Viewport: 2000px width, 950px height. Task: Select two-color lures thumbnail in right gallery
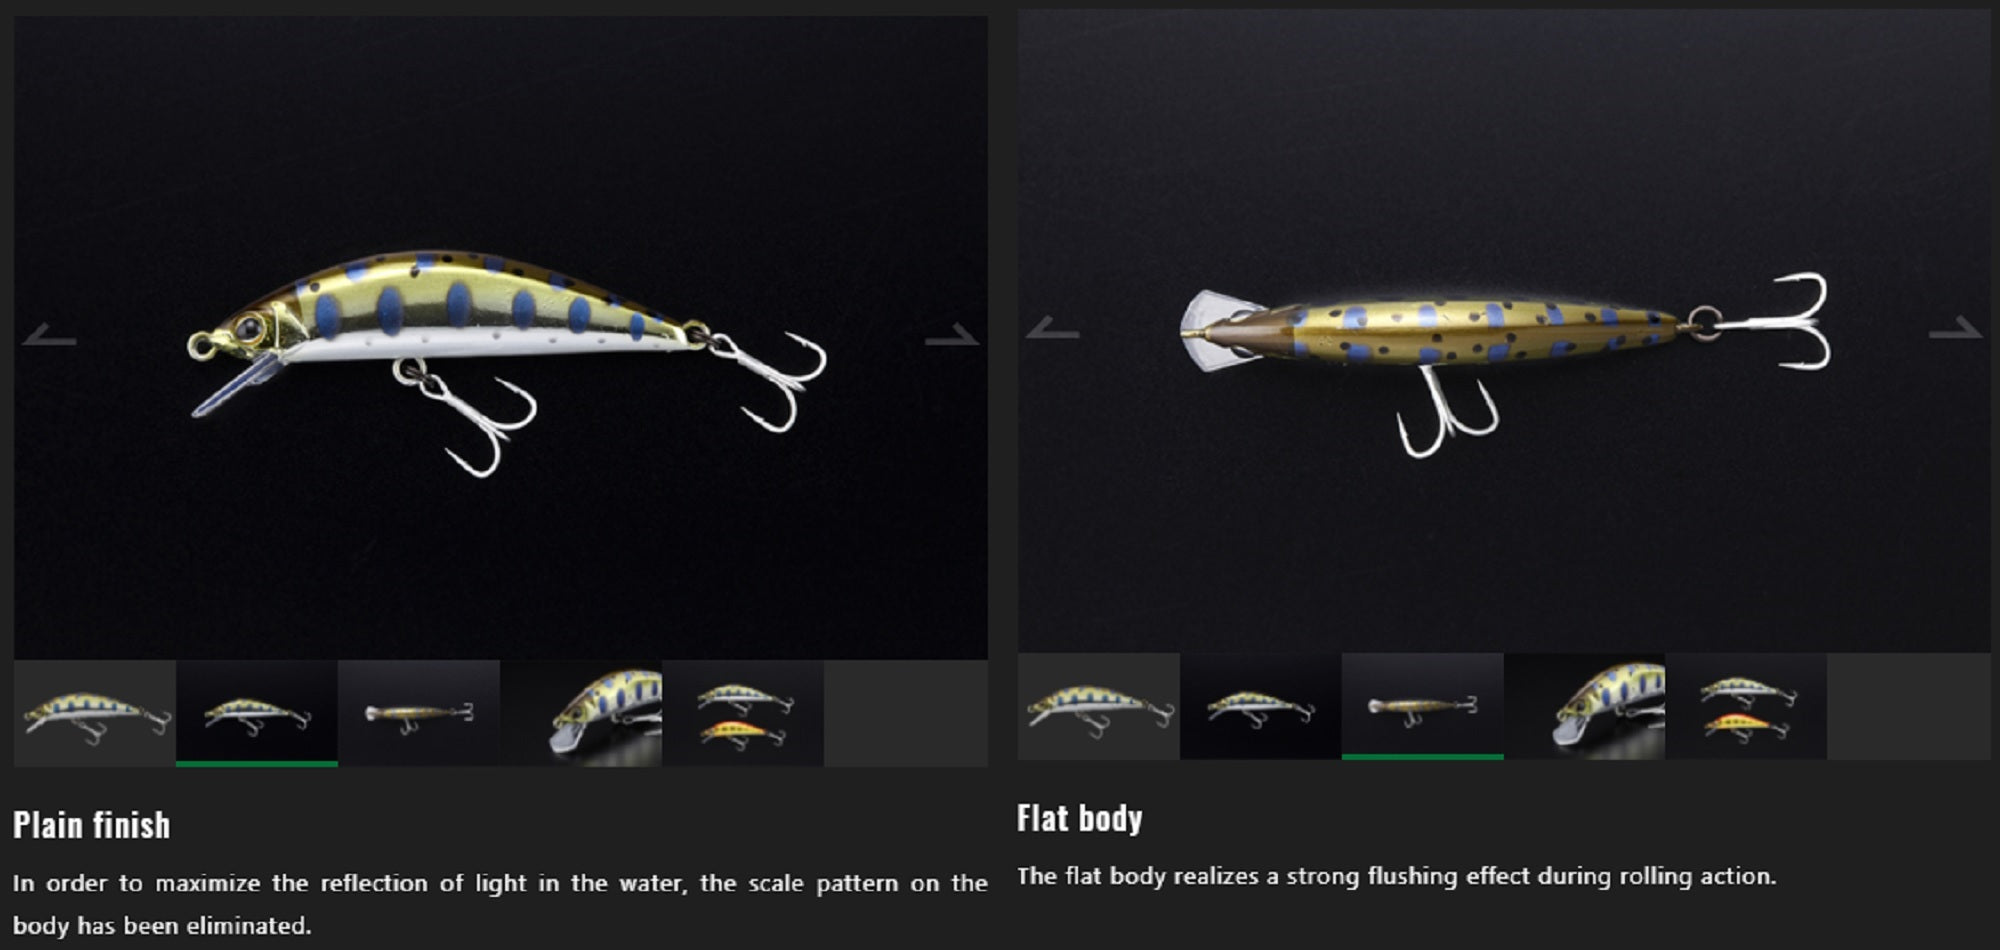[1747, 706]
